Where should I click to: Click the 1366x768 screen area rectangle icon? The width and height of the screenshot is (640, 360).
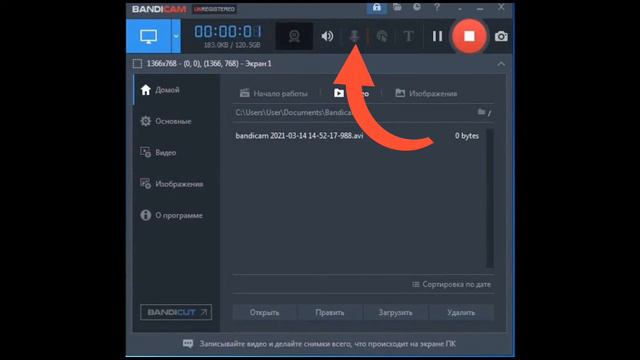[138, 64]
